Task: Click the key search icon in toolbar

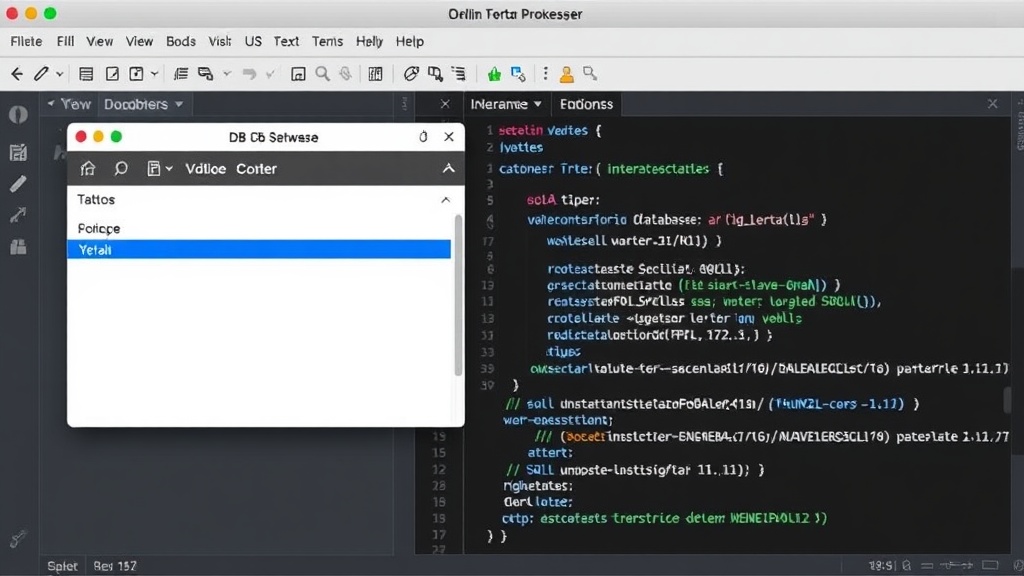Action: tap(590, 73)
